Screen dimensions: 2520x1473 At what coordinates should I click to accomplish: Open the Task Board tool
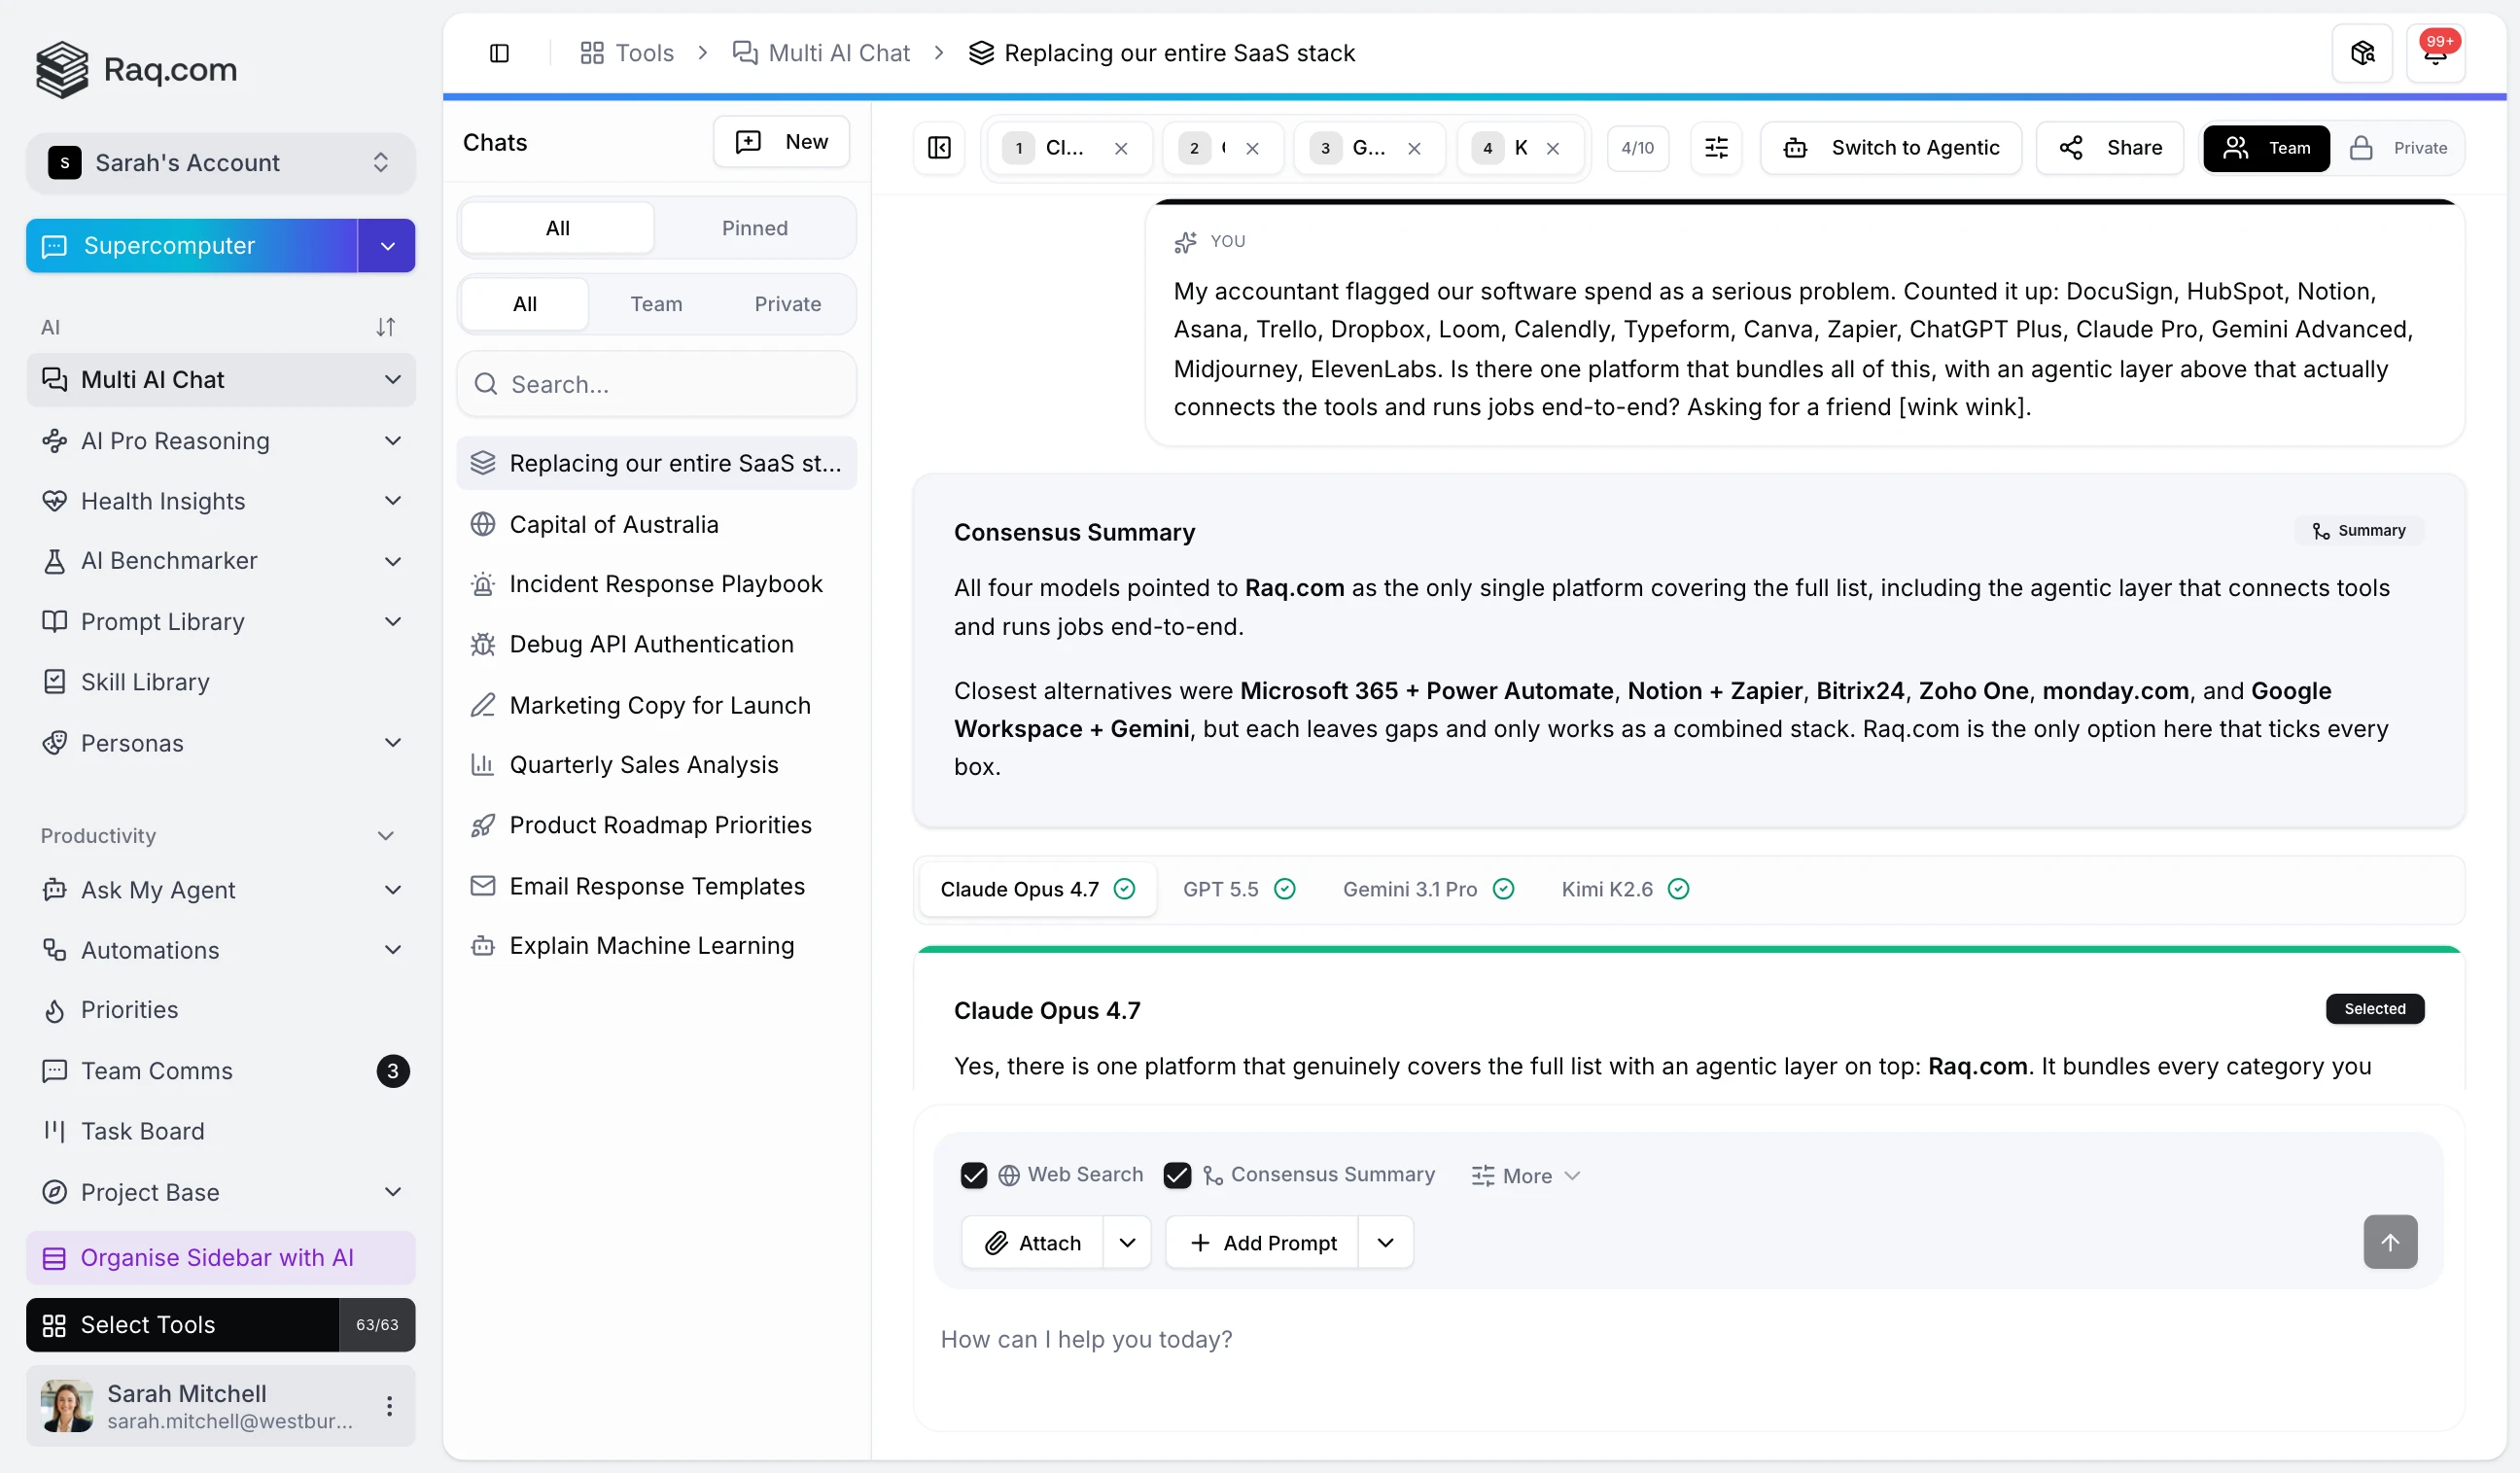point(221,1131)
